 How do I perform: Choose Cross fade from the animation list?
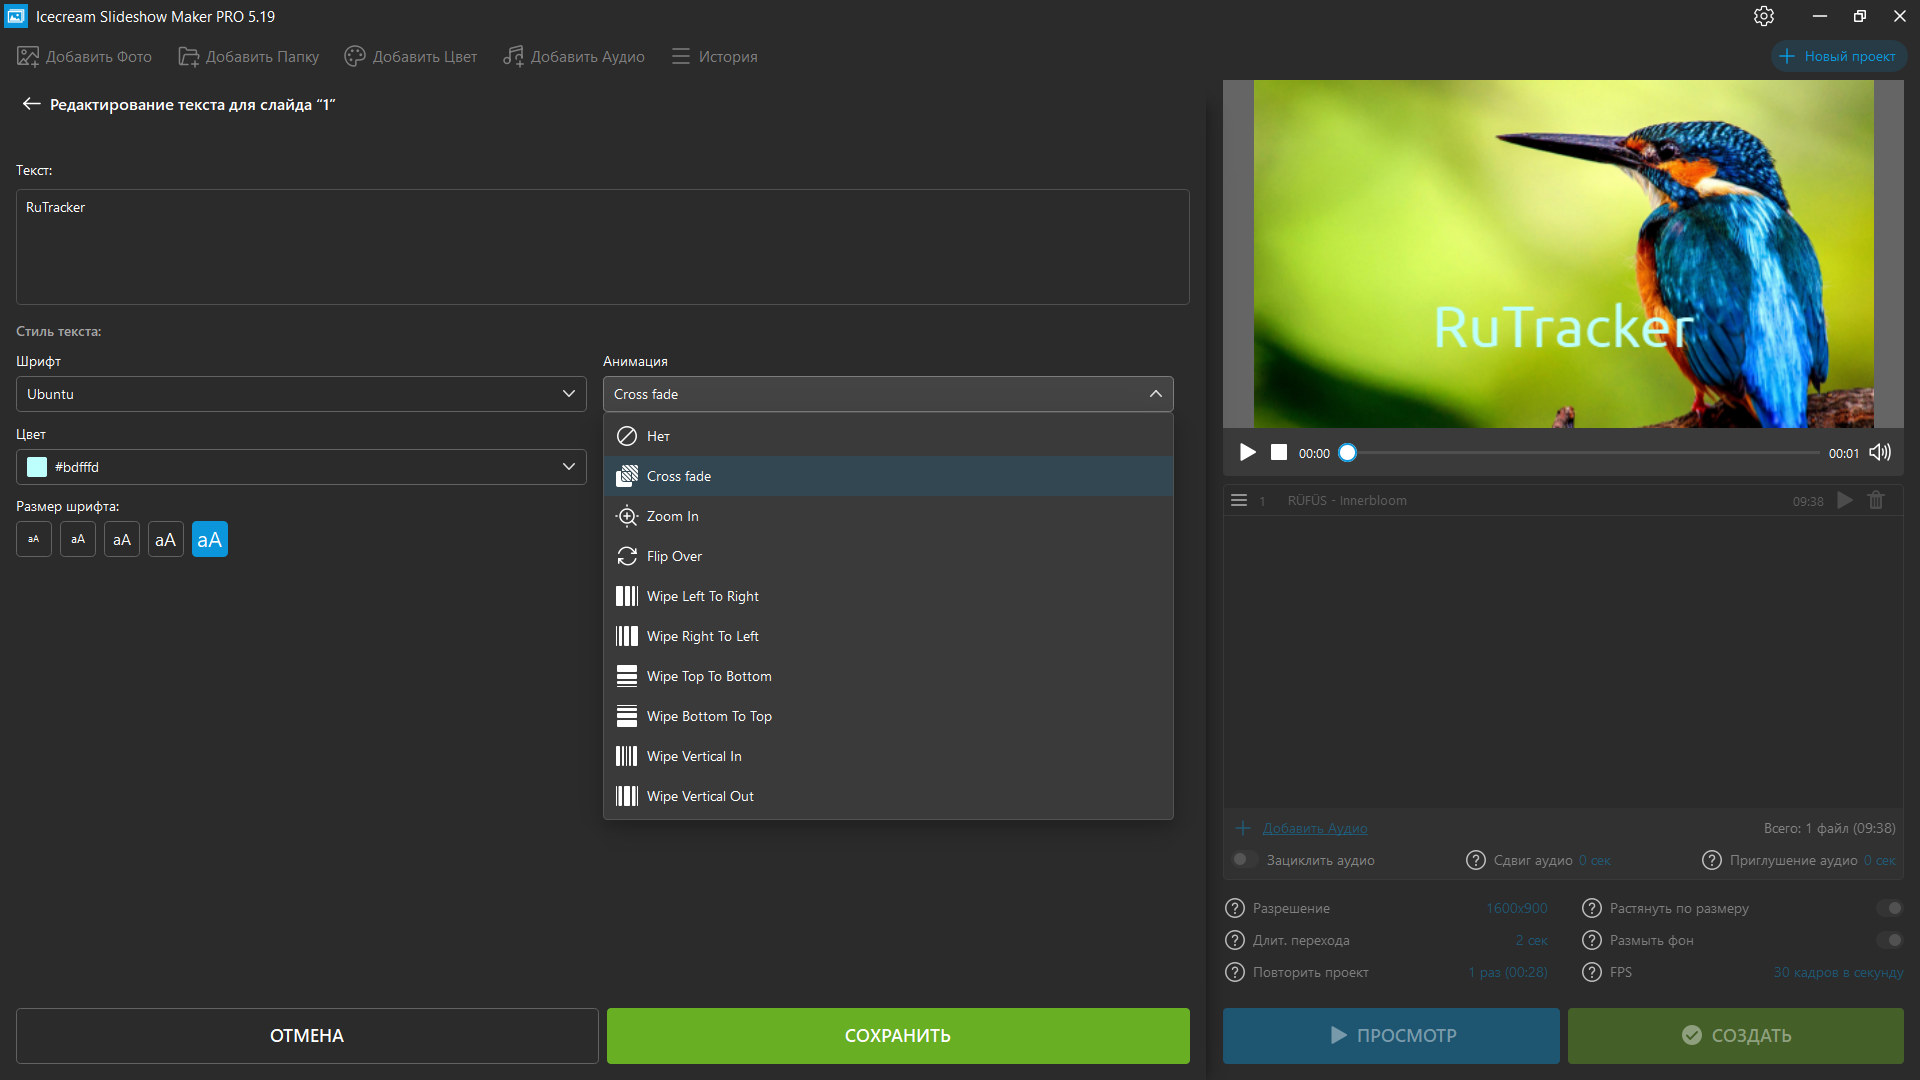click(888, 476)
